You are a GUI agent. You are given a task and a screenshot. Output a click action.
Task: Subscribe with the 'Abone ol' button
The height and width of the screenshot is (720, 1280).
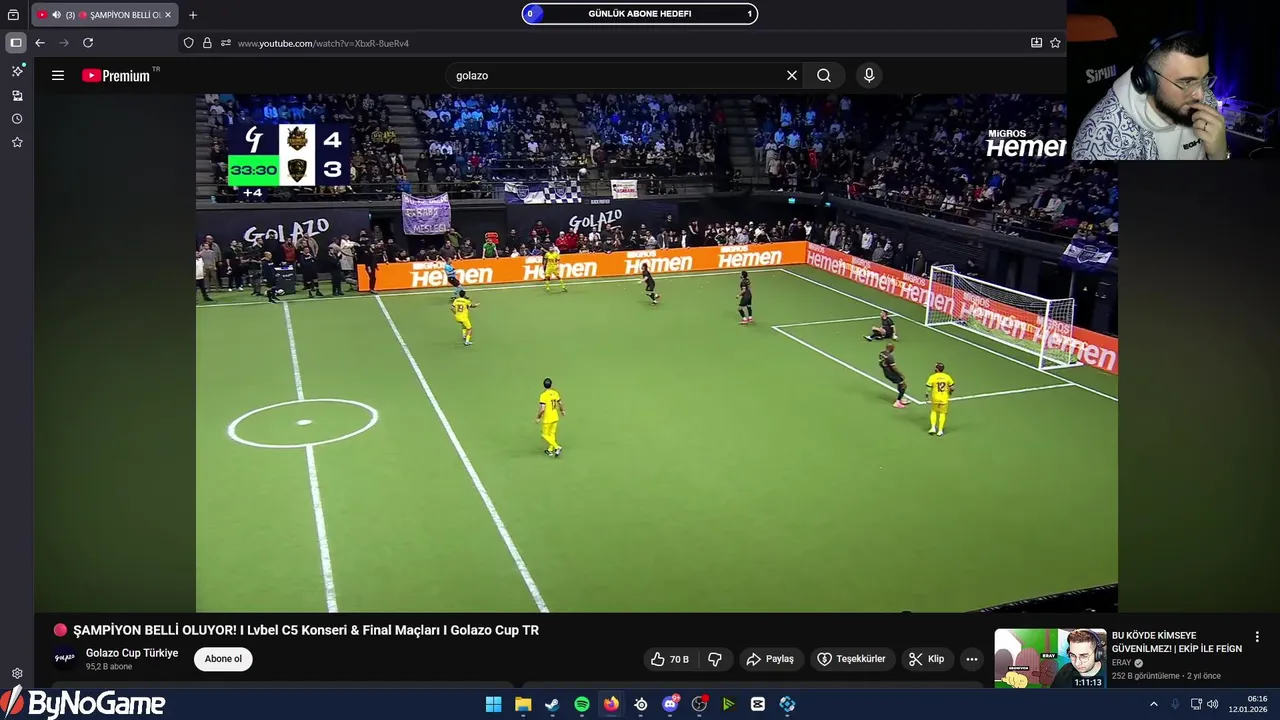click(223, 659)
